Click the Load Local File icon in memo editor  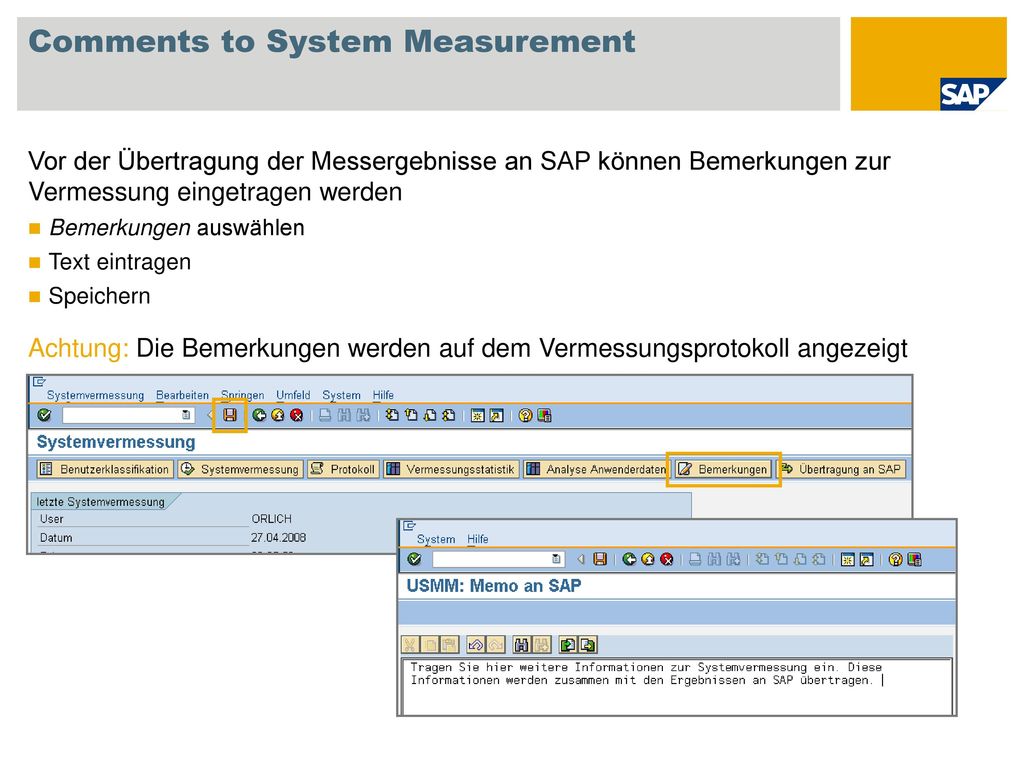568,645
